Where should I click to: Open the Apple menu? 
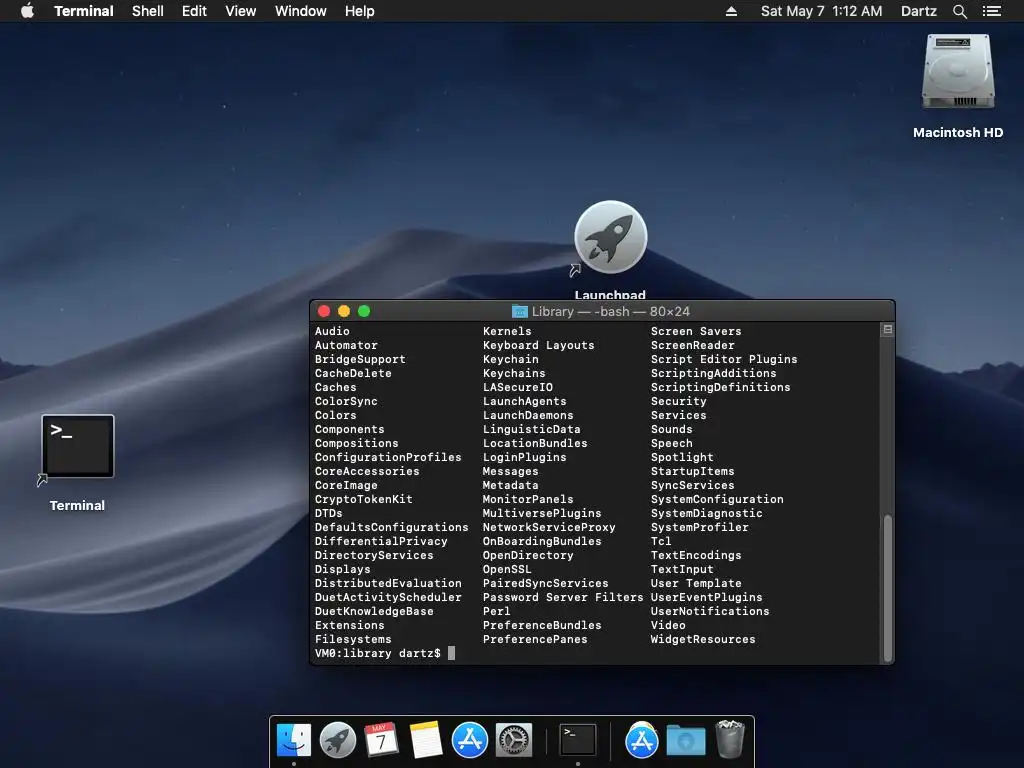(x=27, y=11)
